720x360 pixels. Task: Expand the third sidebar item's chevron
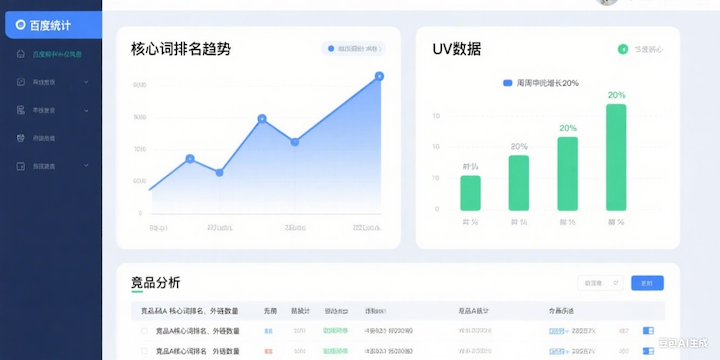pyautogui.click(x=86, y=110)
